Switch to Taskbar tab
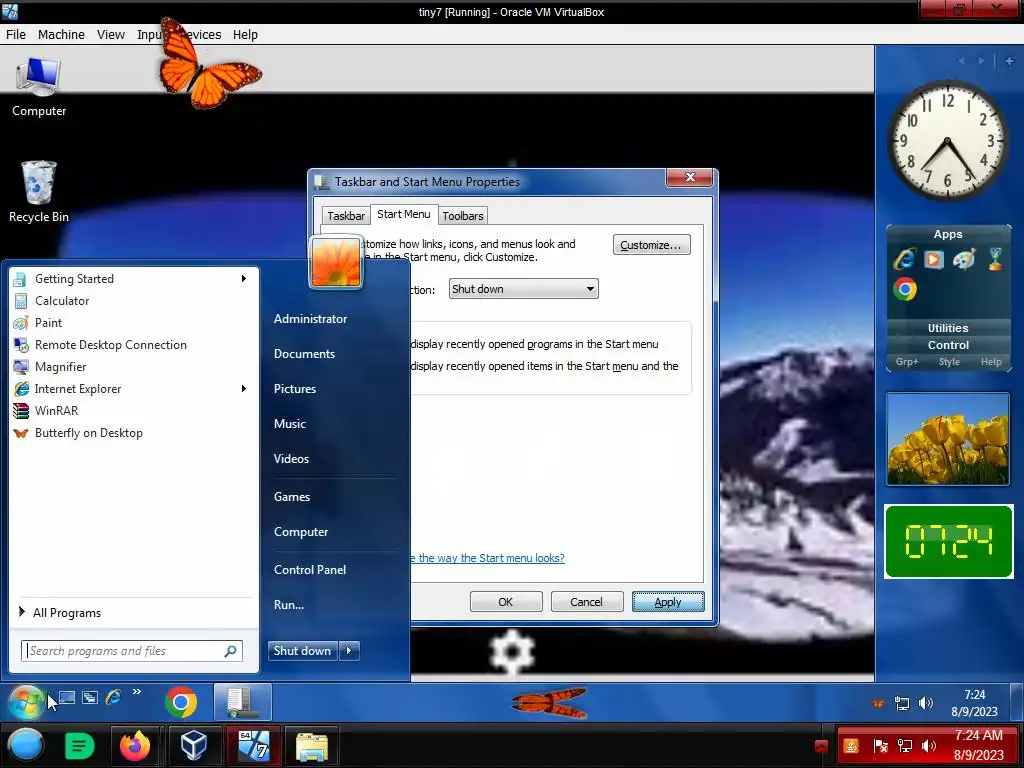The image size is (1024, 768). pyautogui.click(x=345, y=216)
